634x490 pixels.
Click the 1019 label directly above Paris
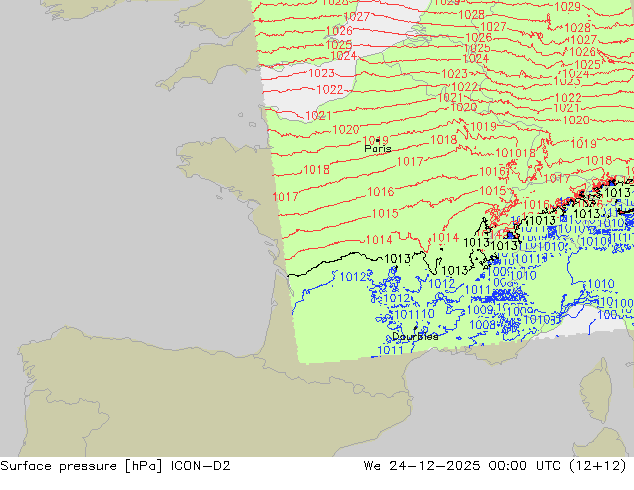click(x=376, y=140)
